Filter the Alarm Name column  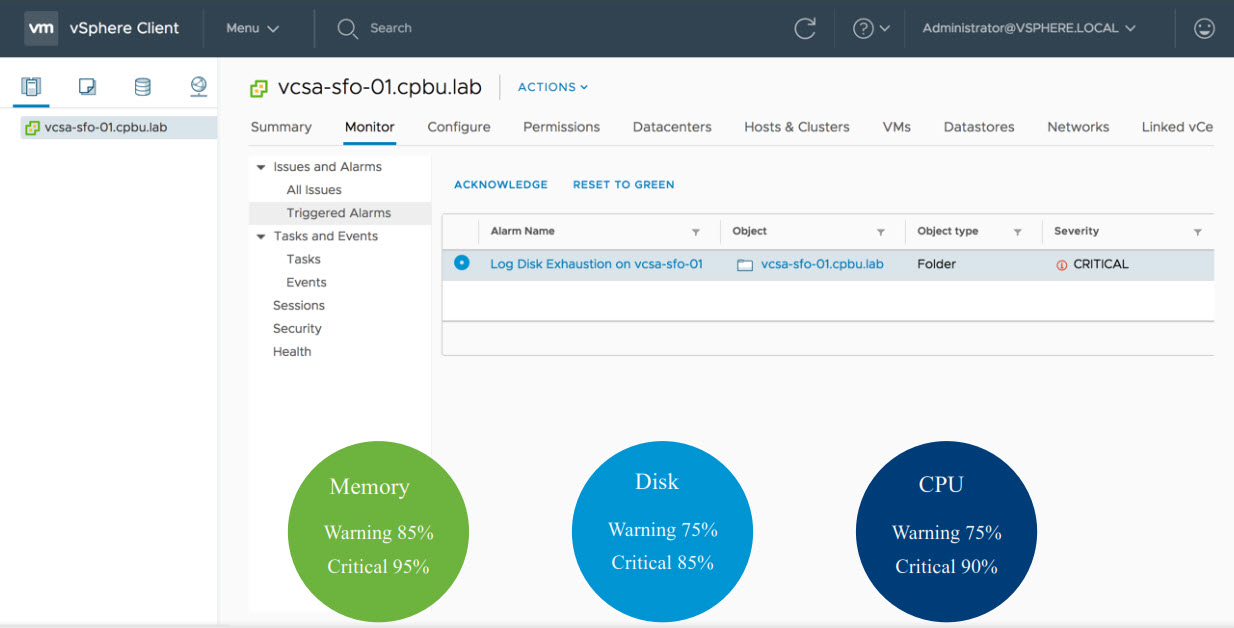click(696, 232)
